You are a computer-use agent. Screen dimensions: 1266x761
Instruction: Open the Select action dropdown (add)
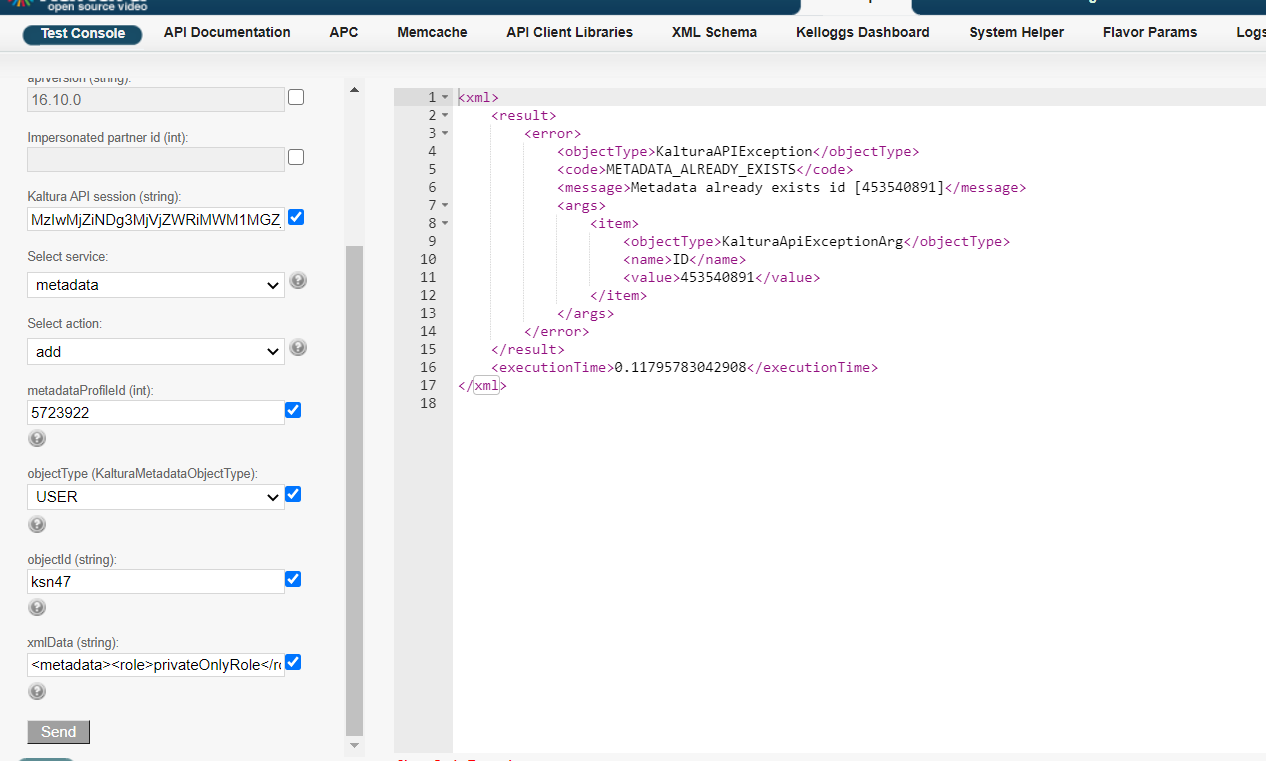(x=156, y=352)
